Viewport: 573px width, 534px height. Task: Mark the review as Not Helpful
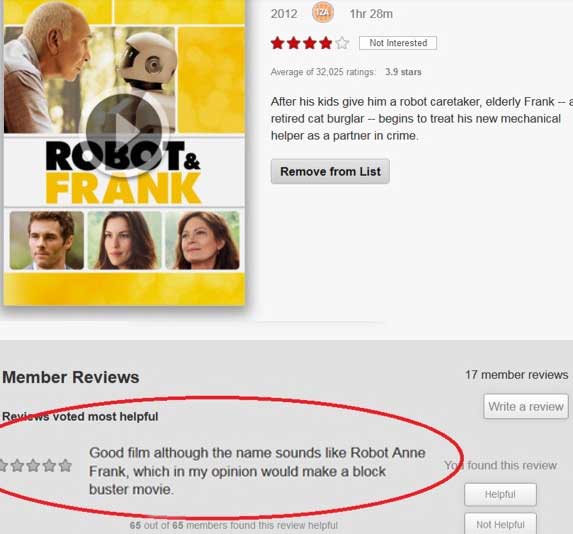click(500, 524)
